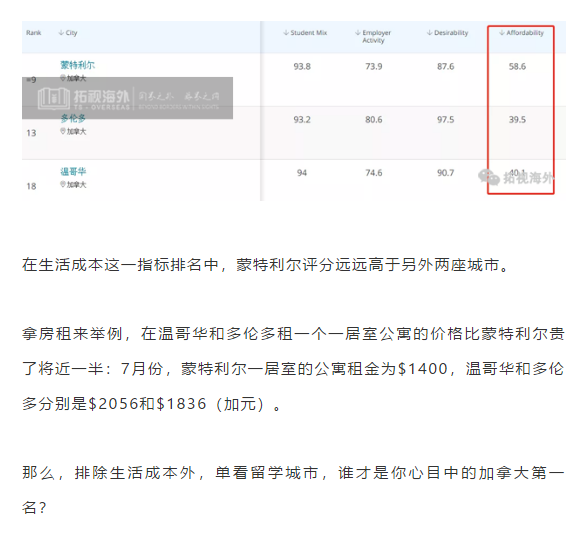Screen dimensions: 579x534
Task: Click location pin under 蒙特利尔
Action: (63, 78)
